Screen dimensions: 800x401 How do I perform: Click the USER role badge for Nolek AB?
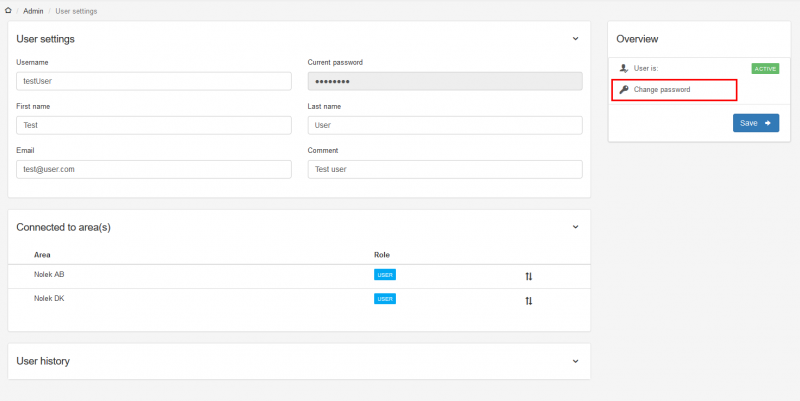point(385,275)
